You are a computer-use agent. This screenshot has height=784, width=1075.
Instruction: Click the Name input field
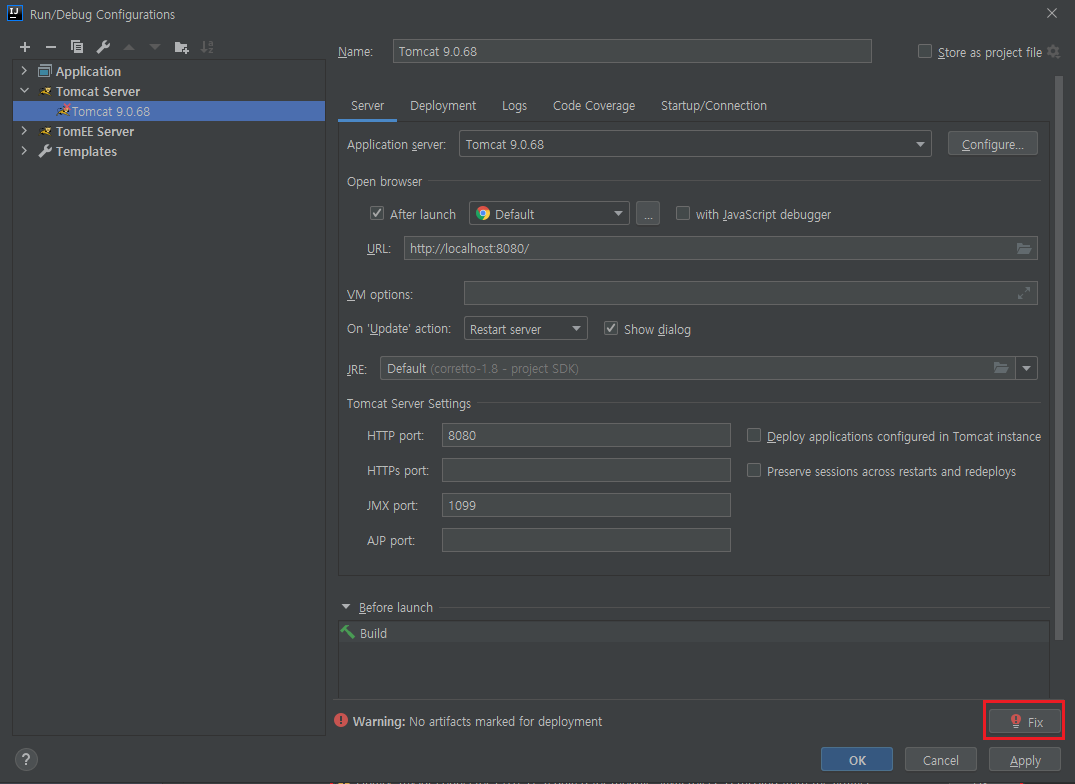coord(632,51)
